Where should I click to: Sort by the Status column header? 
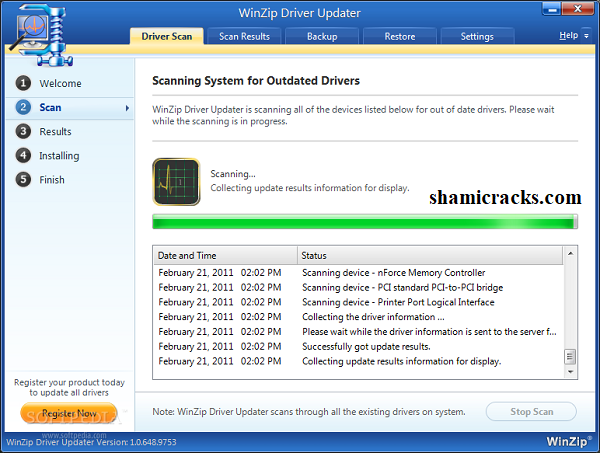click(x=430, y=256)
